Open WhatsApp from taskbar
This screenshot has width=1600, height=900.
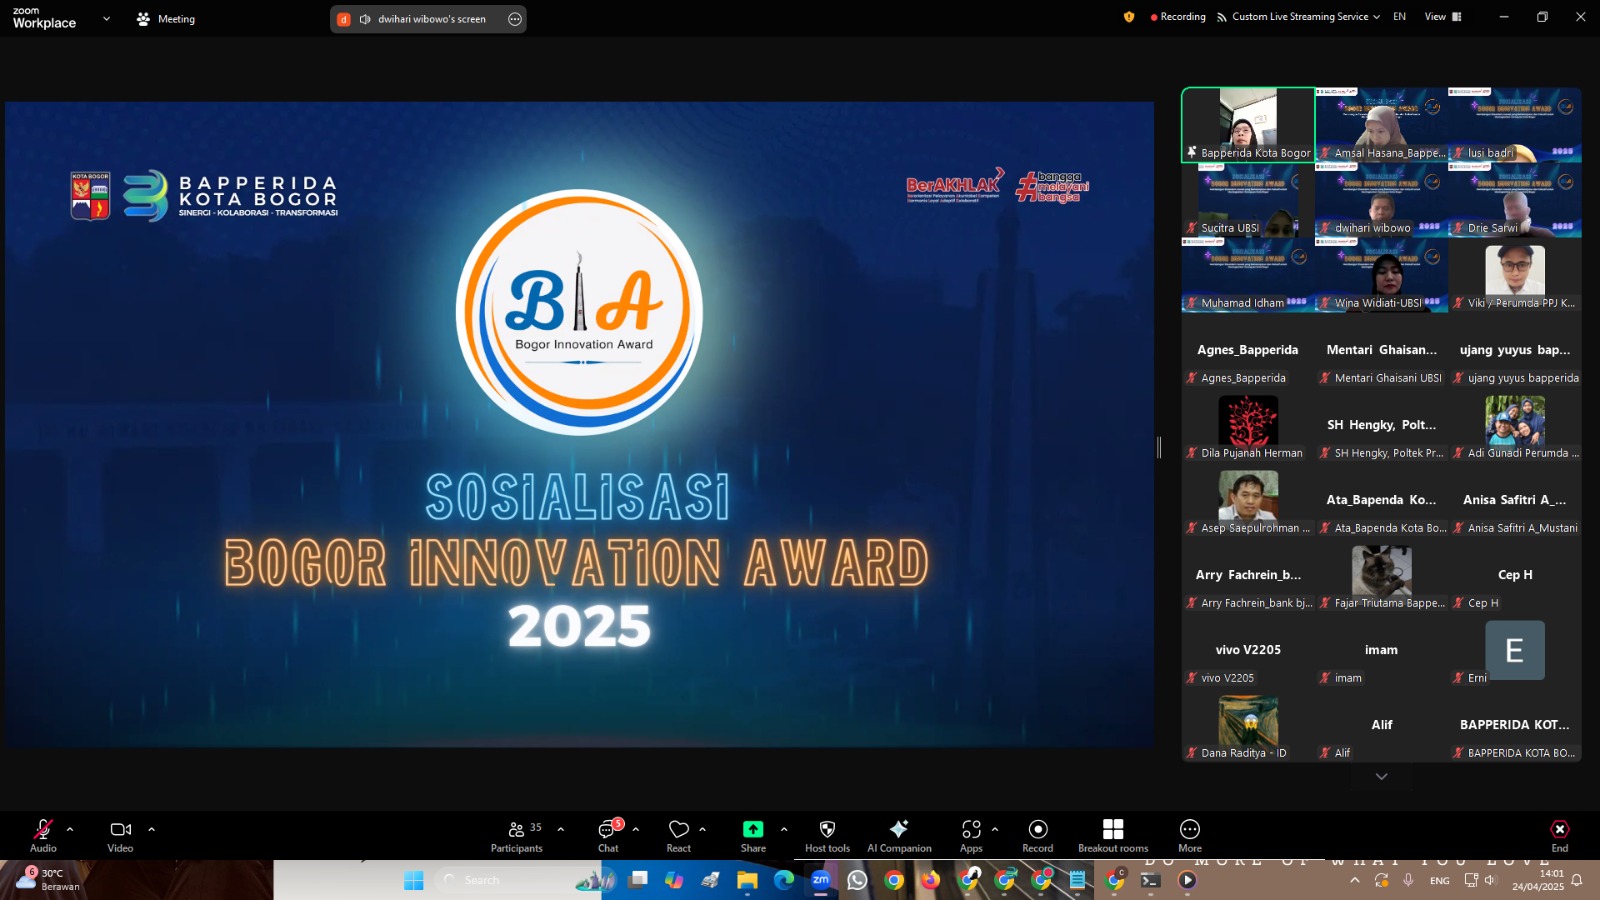(x=857, y=880)
